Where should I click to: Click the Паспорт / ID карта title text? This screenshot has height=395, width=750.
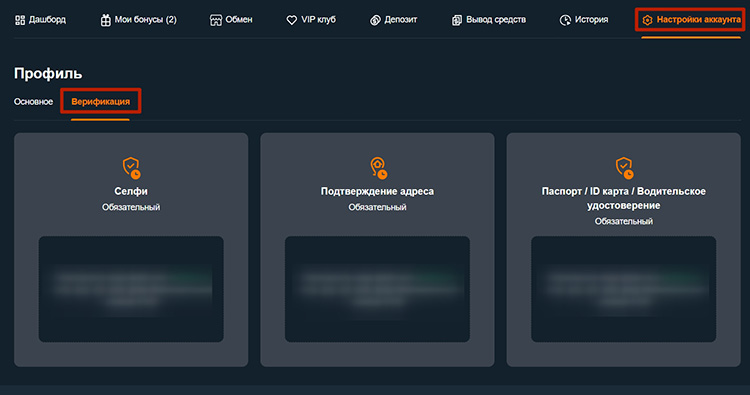point(624,198)
